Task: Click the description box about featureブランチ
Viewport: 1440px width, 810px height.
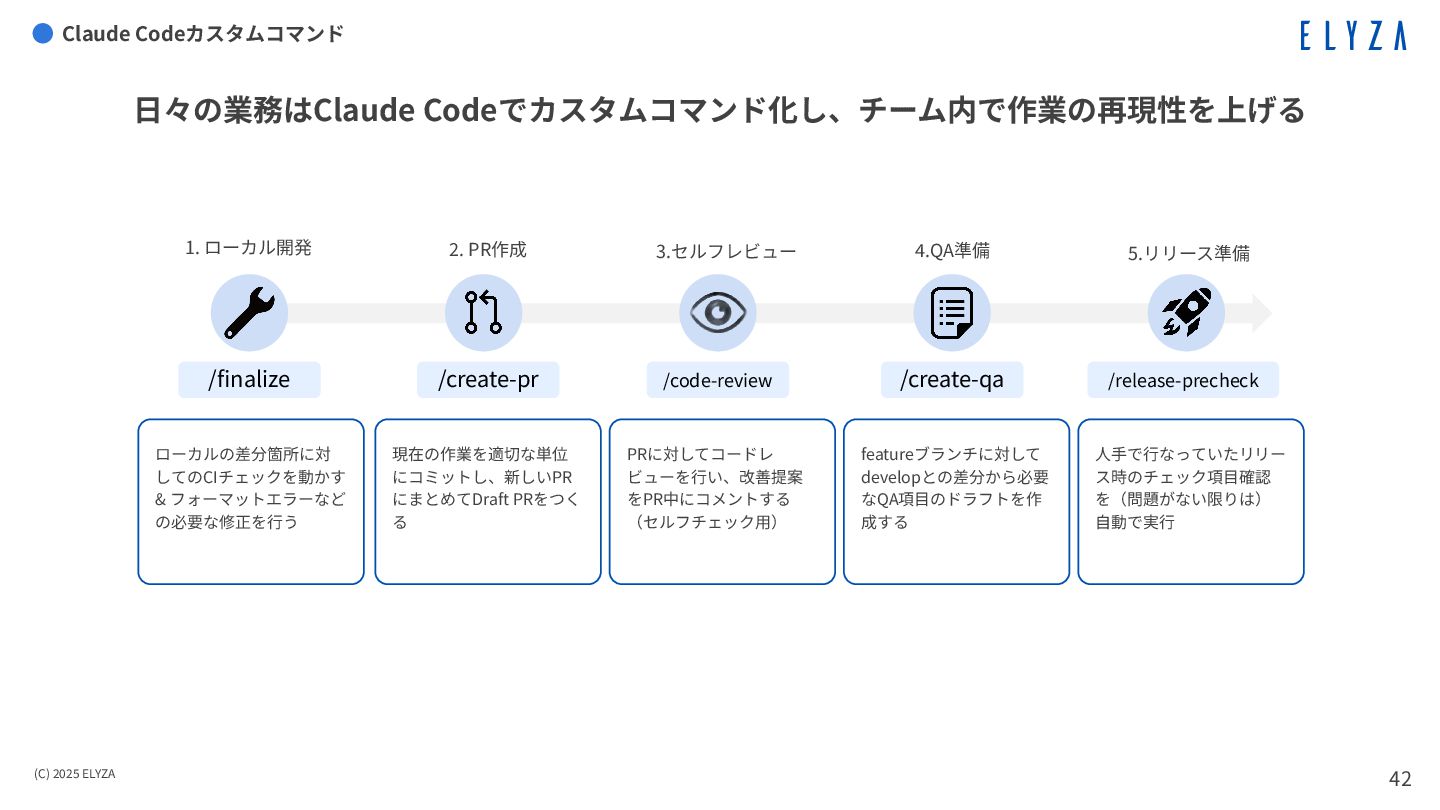Action: pyautogui.click(x=957, y=501)
